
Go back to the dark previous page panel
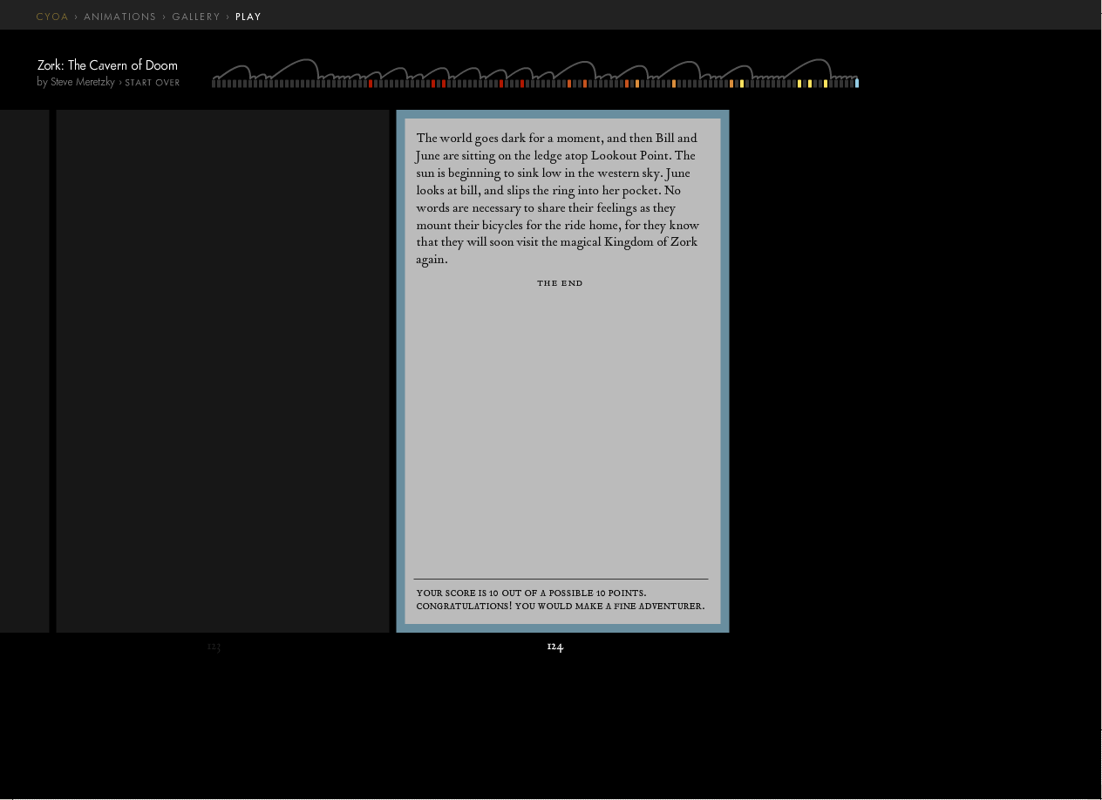[222, 370]
